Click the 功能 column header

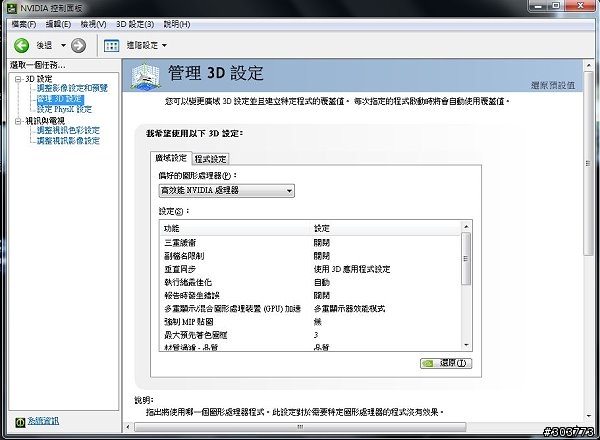click(171, 228)
